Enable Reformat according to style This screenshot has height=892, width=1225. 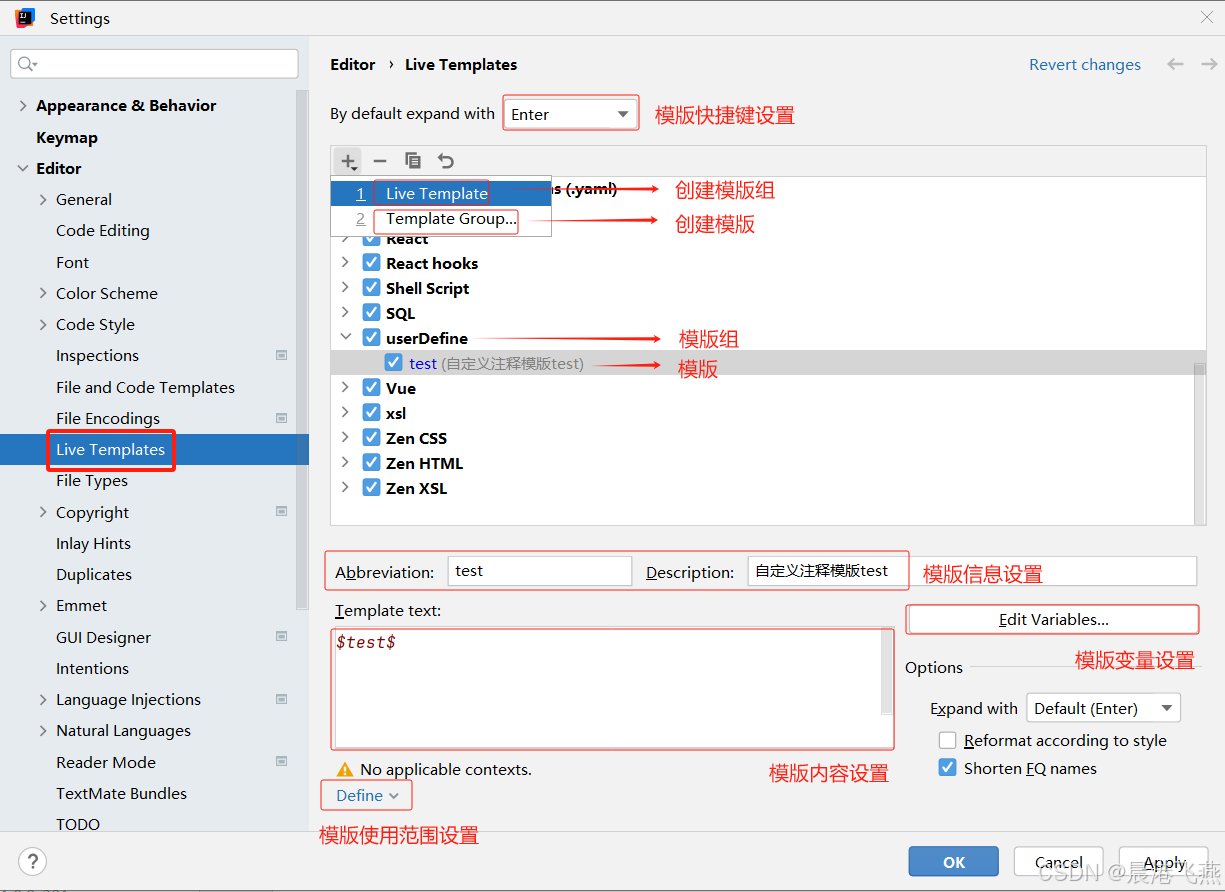coord(948,740)
